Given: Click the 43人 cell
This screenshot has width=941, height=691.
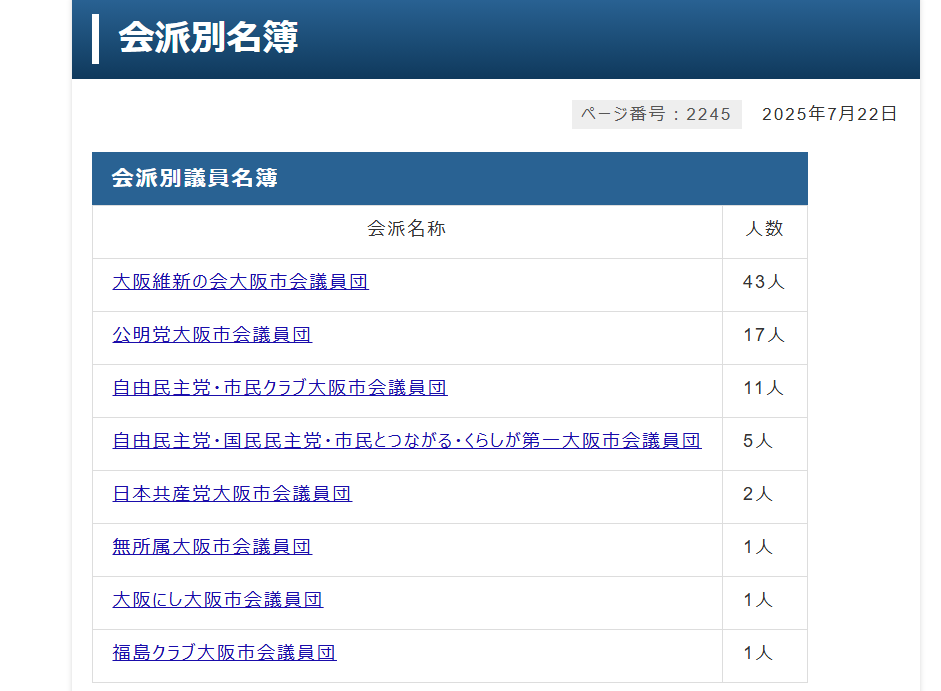Looking at the screenshot, I should point(765,285).
